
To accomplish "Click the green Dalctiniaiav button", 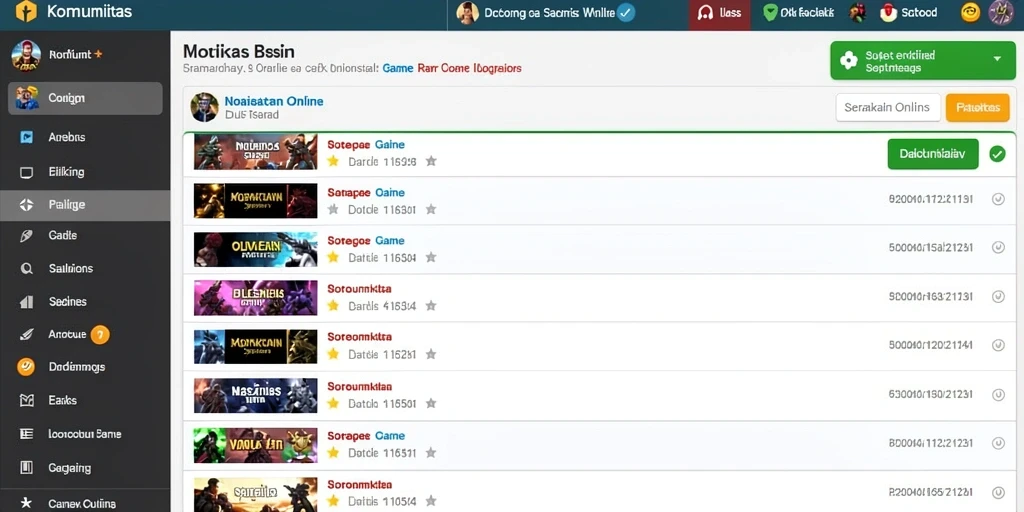I will pyautogui.click(x=933, y=154).
